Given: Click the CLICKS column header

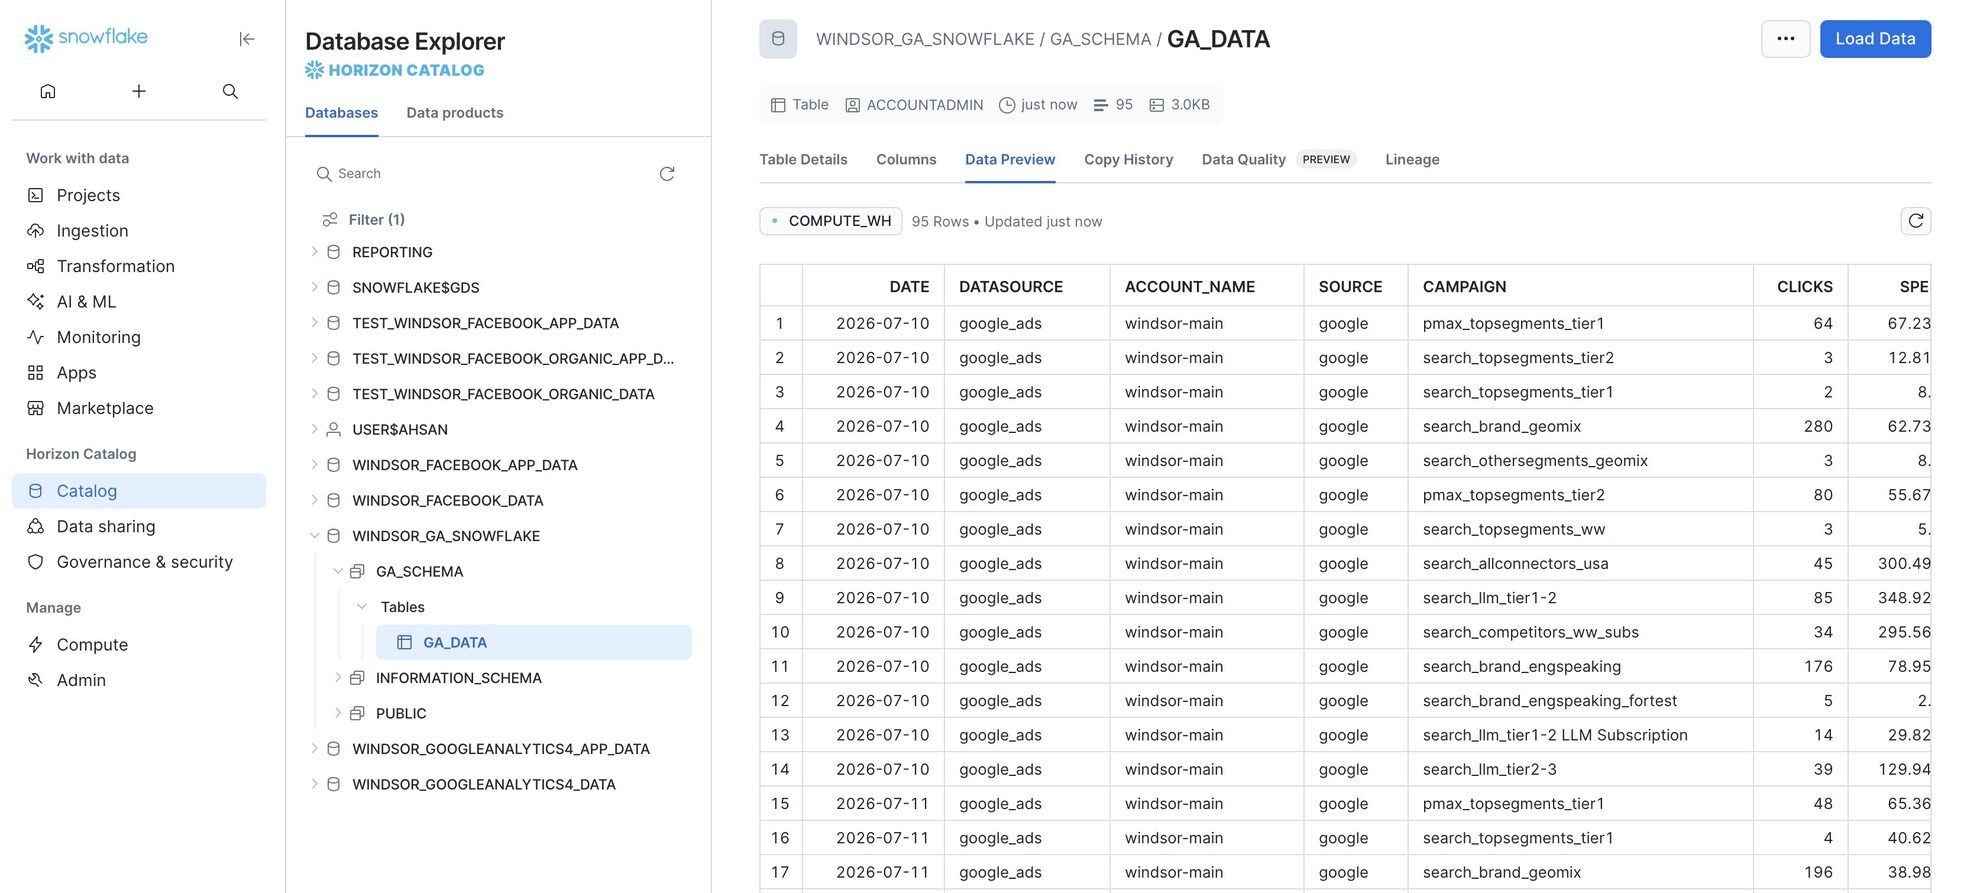Looking at the screenshot, I should point(1800,287).
